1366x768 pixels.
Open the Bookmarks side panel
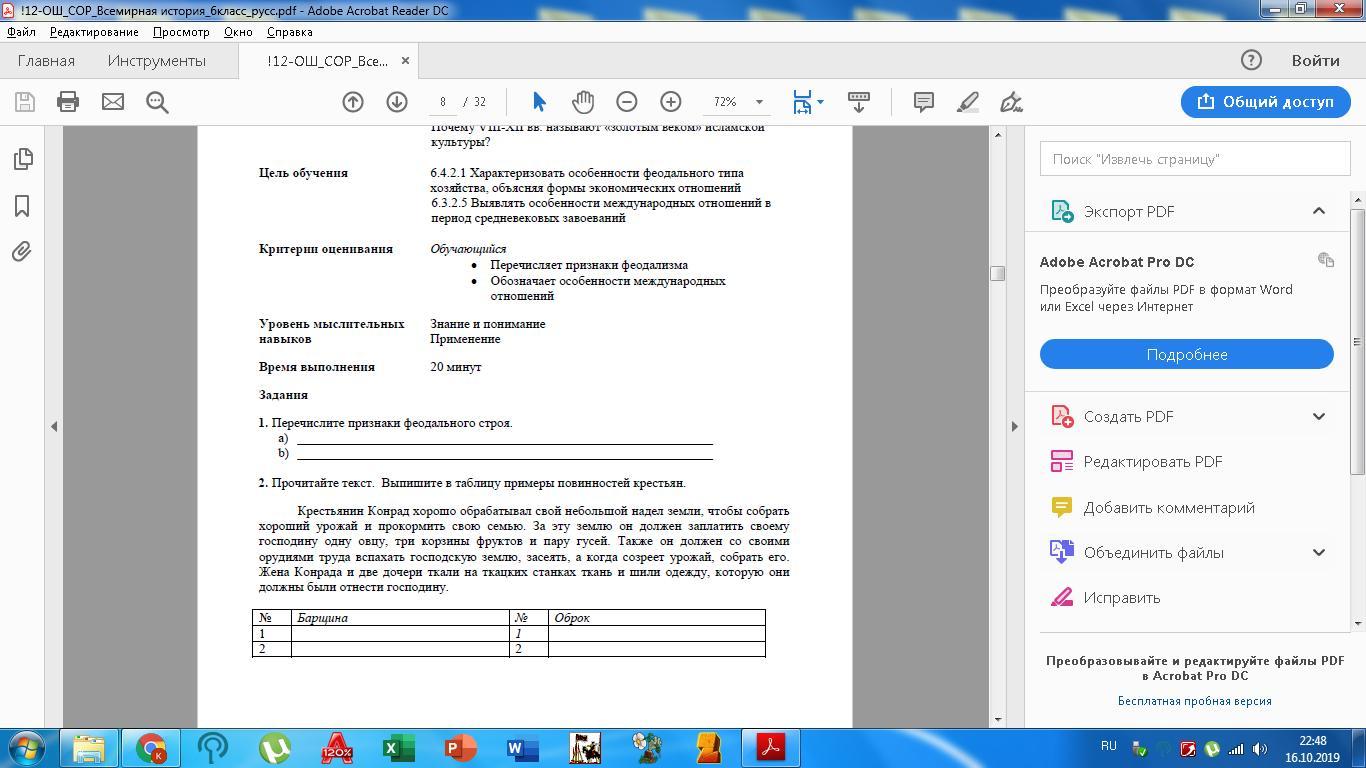(22, 206)
